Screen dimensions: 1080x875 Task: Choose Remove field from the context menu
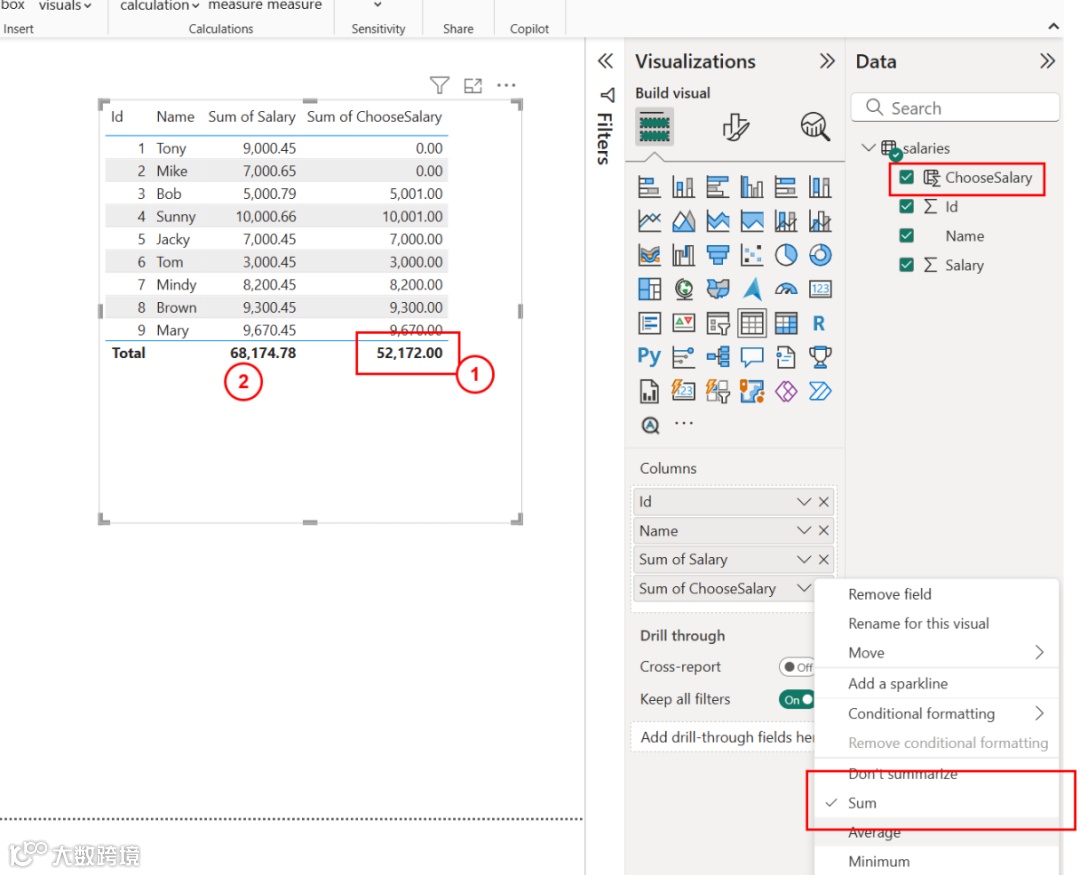[x=889, y=594]
